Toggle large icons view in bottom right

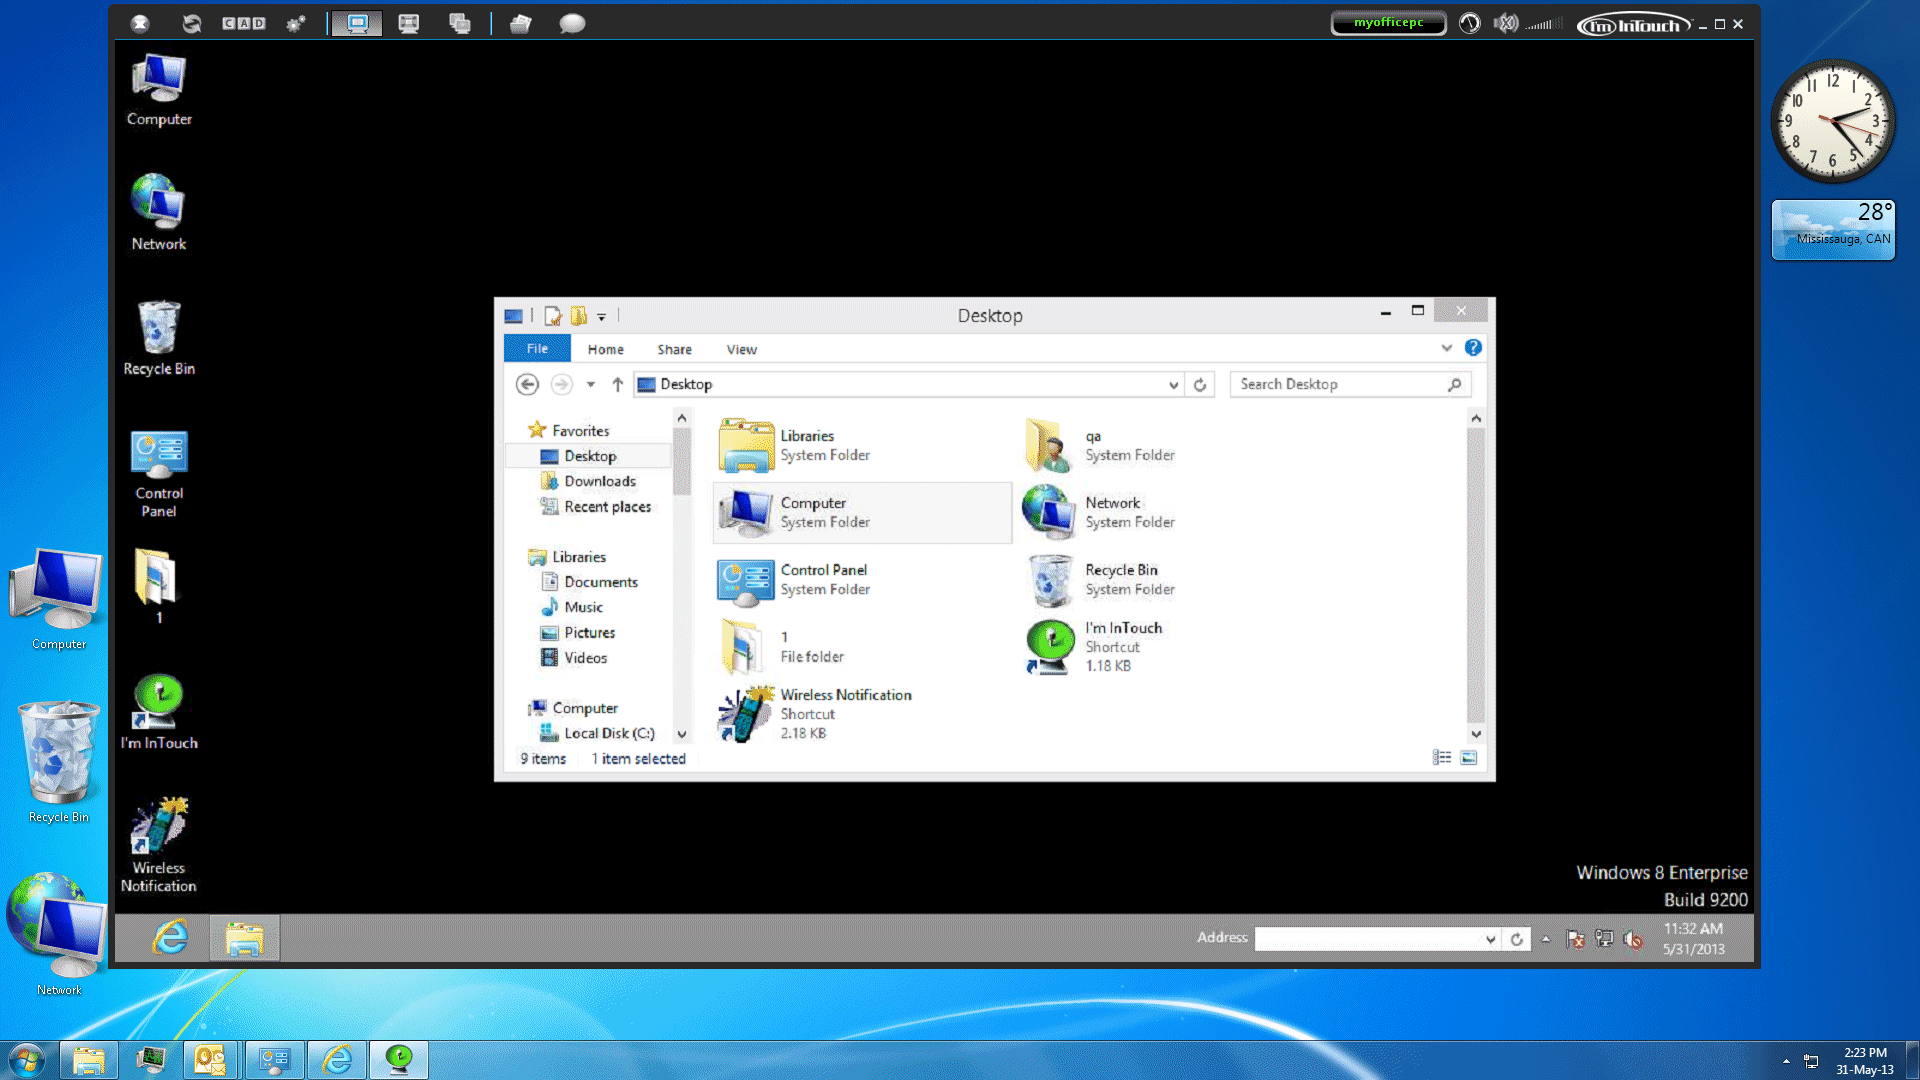pos(1469,757)
